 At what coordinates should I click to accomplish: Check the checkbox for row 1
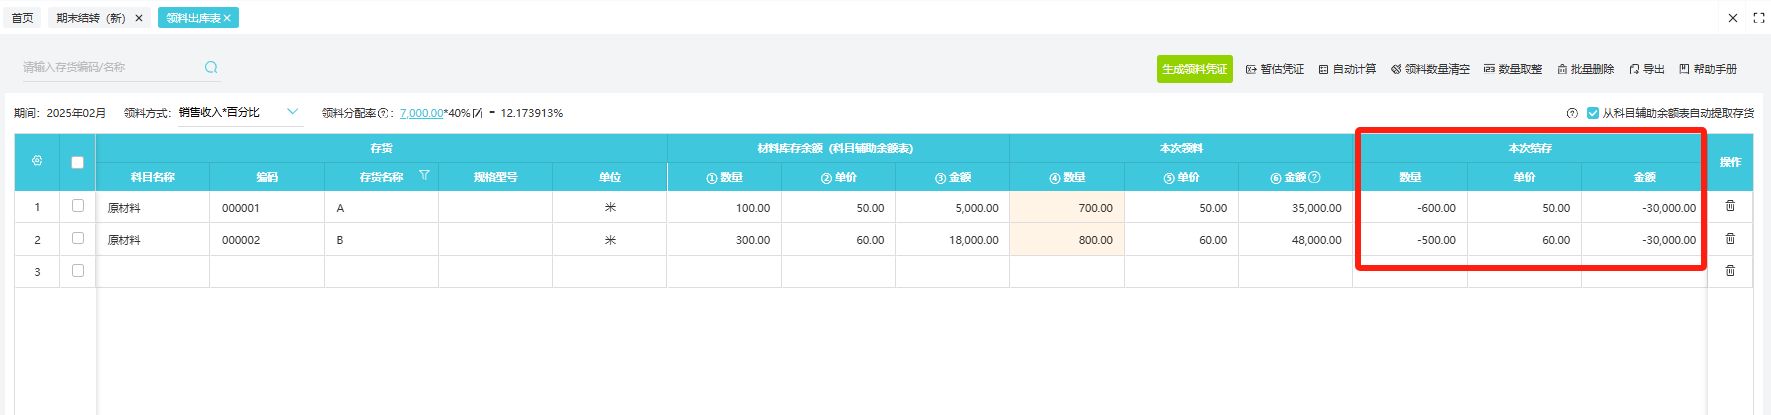pos(78,206)
